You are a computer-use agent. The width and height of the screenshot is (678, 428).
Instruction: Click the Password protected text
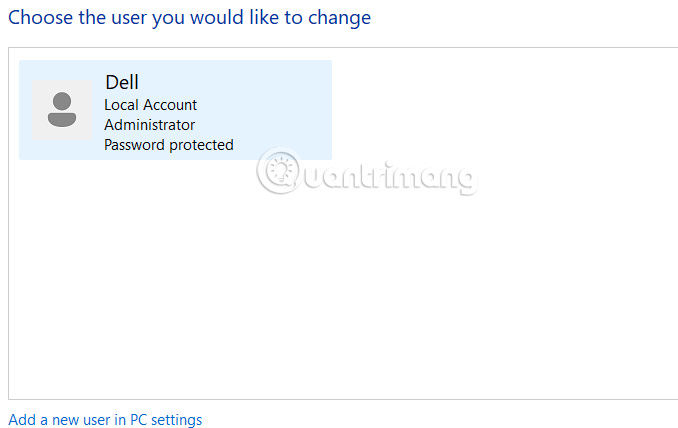click(168, 145)
